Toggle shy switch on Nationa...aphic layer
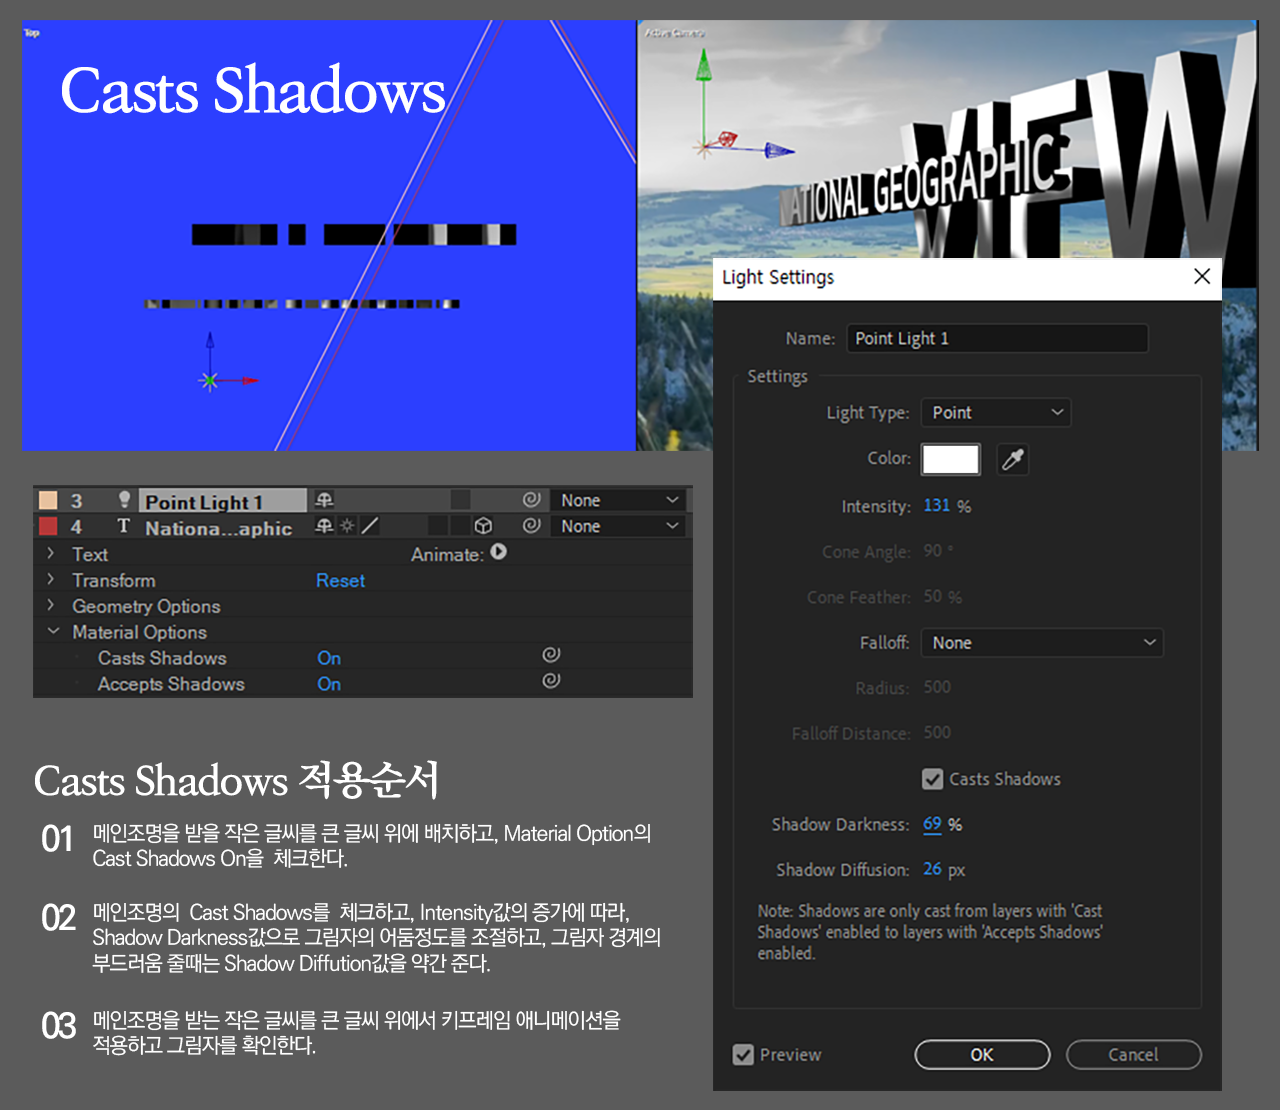 click(x=324, y=526)
